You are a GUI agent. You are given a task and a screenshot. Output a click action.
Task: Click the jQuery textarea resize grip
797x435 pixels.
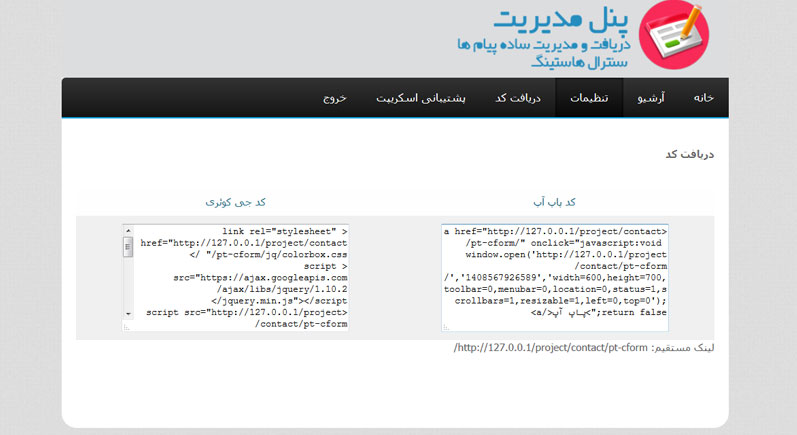[127, 327]
